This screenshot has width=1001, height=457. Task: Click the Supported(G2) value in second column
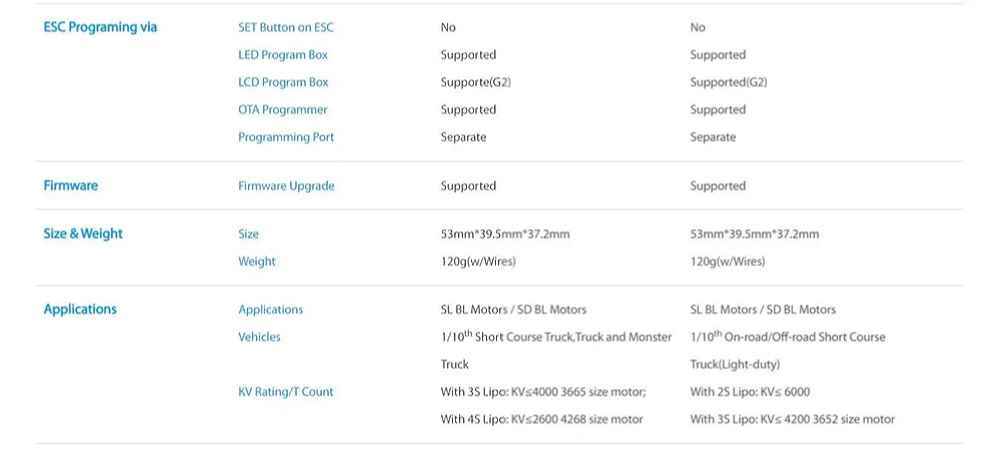click(x=728, y=82)
